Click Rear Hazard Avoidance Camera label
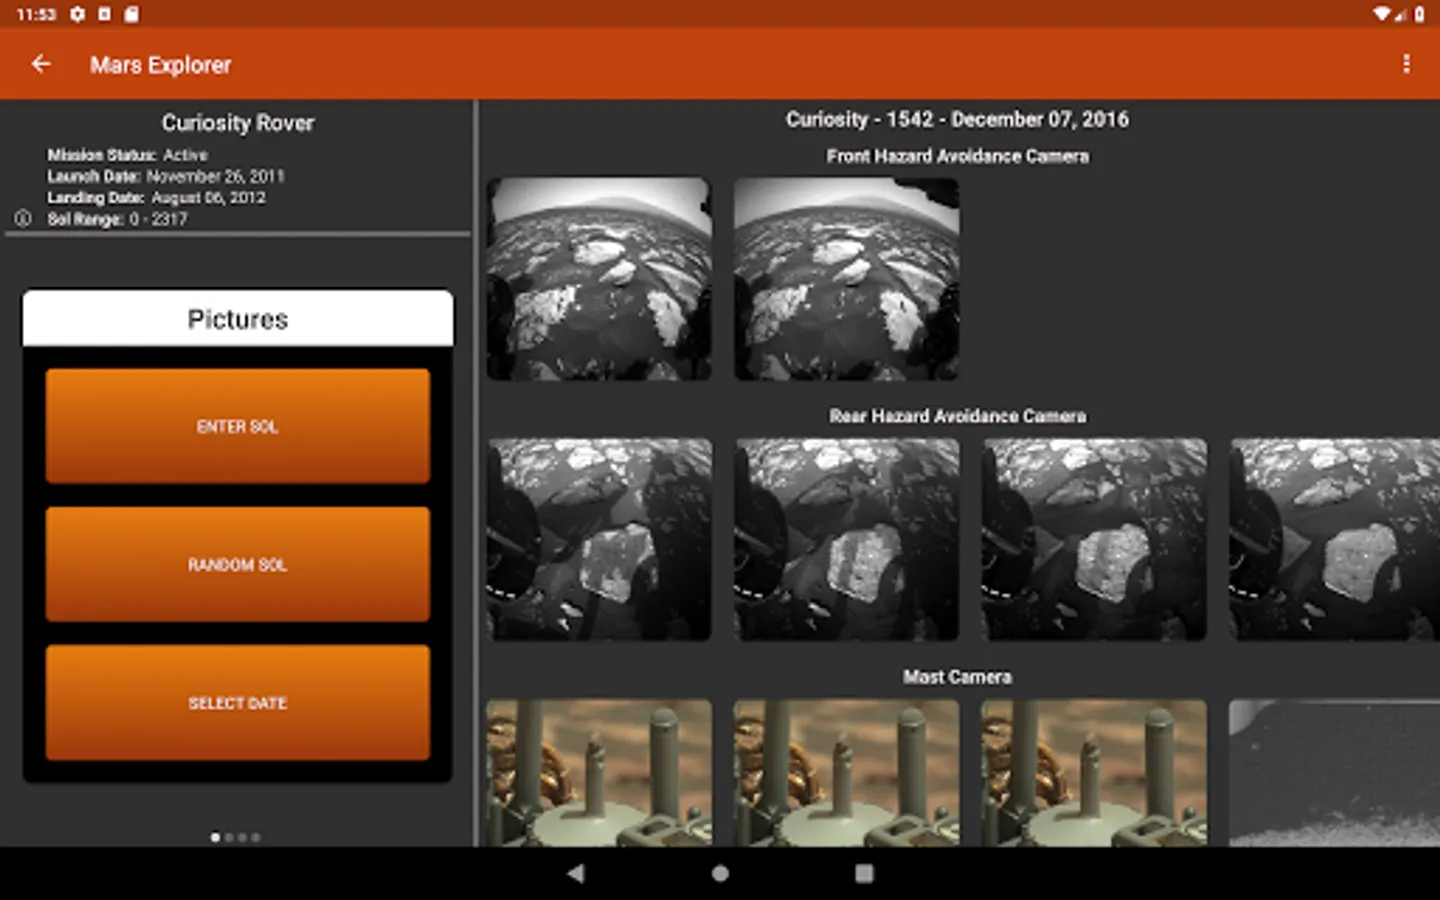 click(x=957, y=416)
